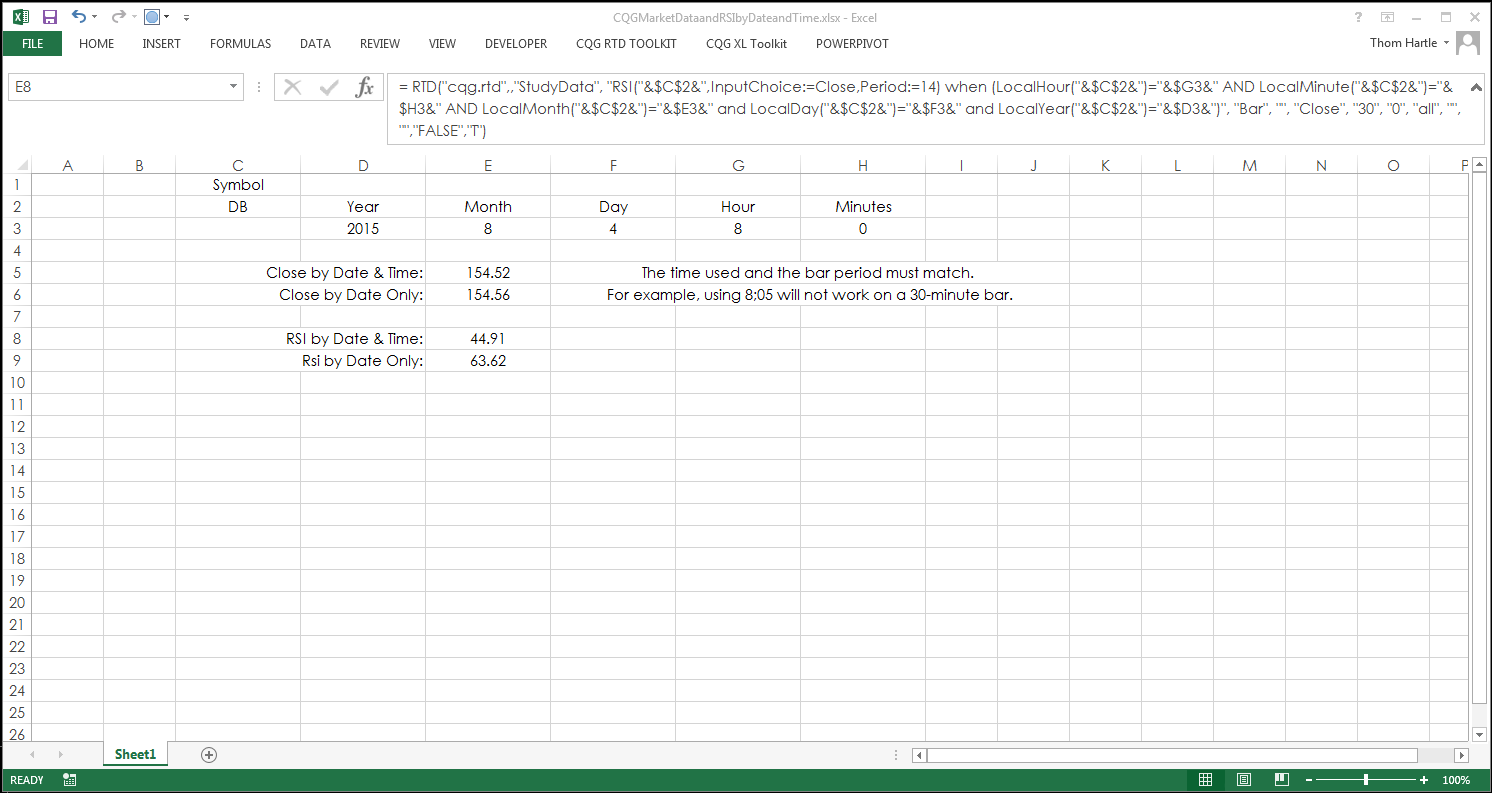Confirm formula entry with the checkmark
The width and height of the screenshot is (1492, 793).
(x=329, y=87)
